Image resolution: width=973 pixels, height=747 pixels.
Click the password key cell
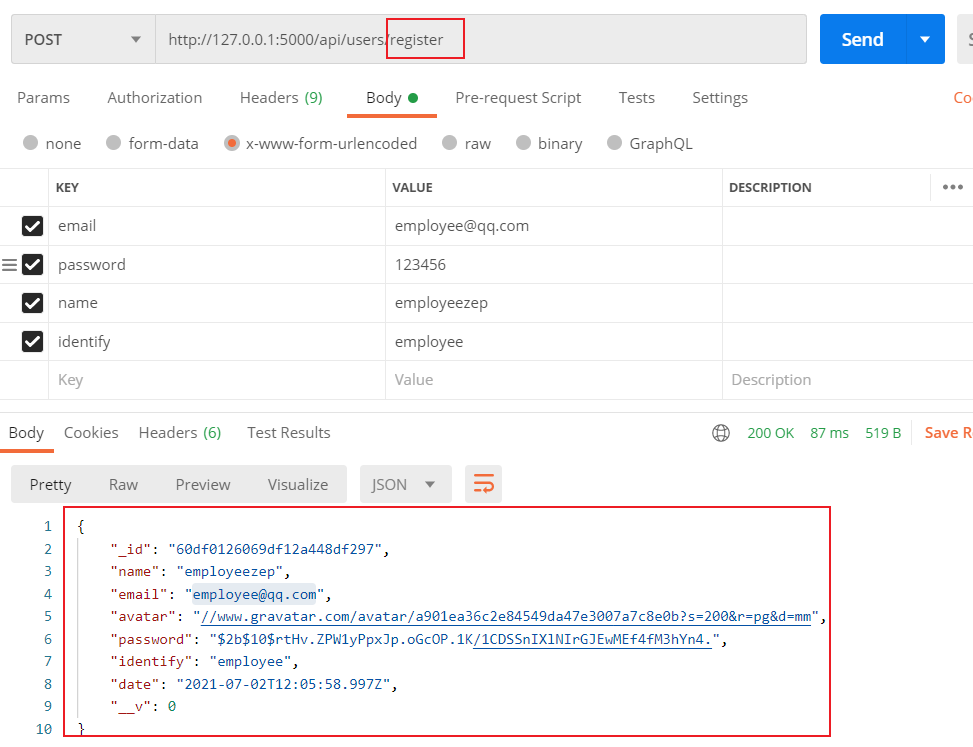[217, 265]
